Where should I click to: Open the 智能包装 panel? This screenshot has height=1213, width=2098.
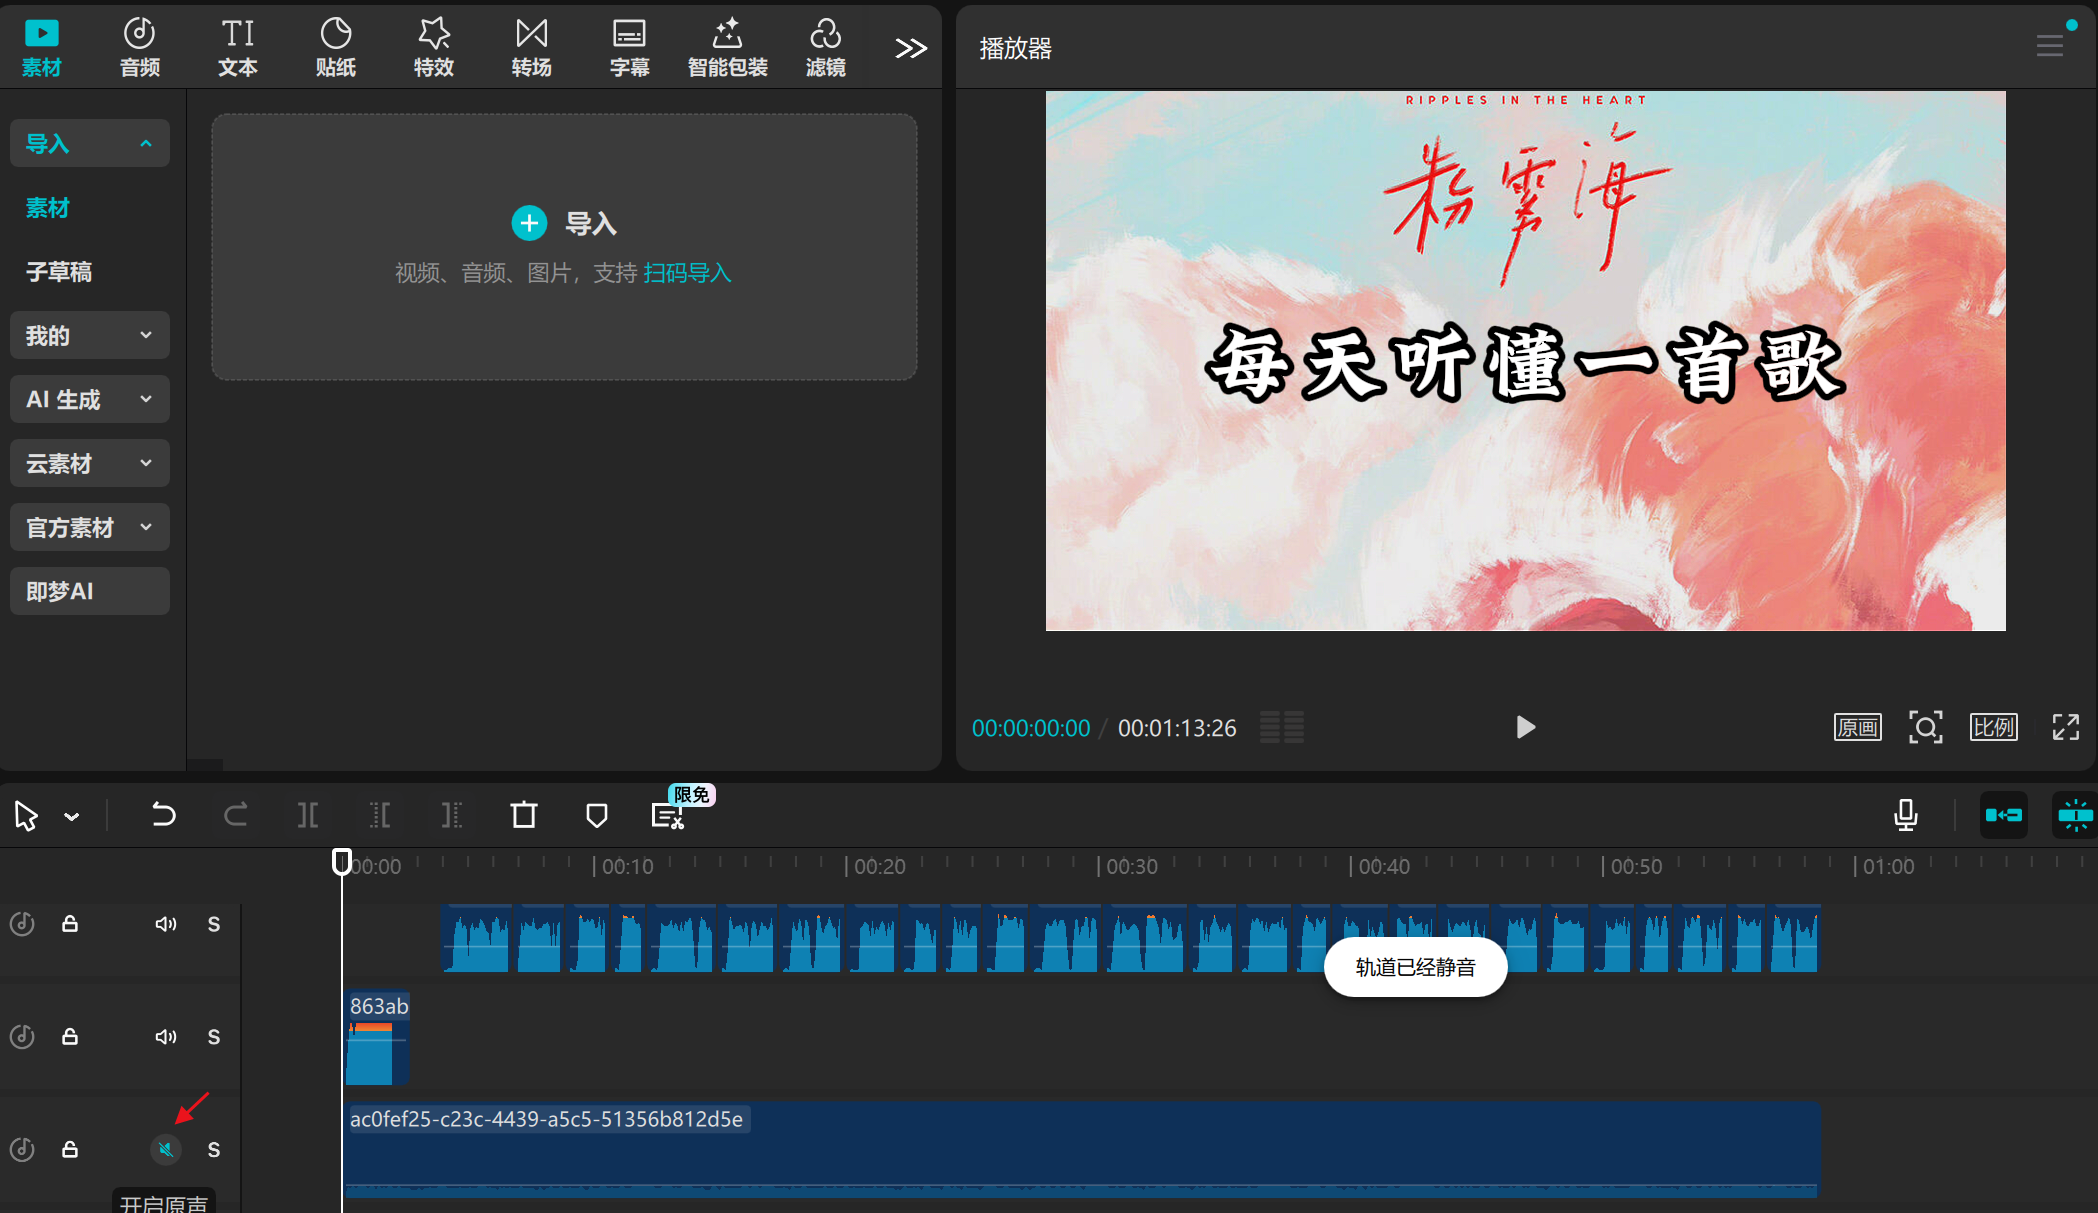pyautogui.click(x=727, y=45)
